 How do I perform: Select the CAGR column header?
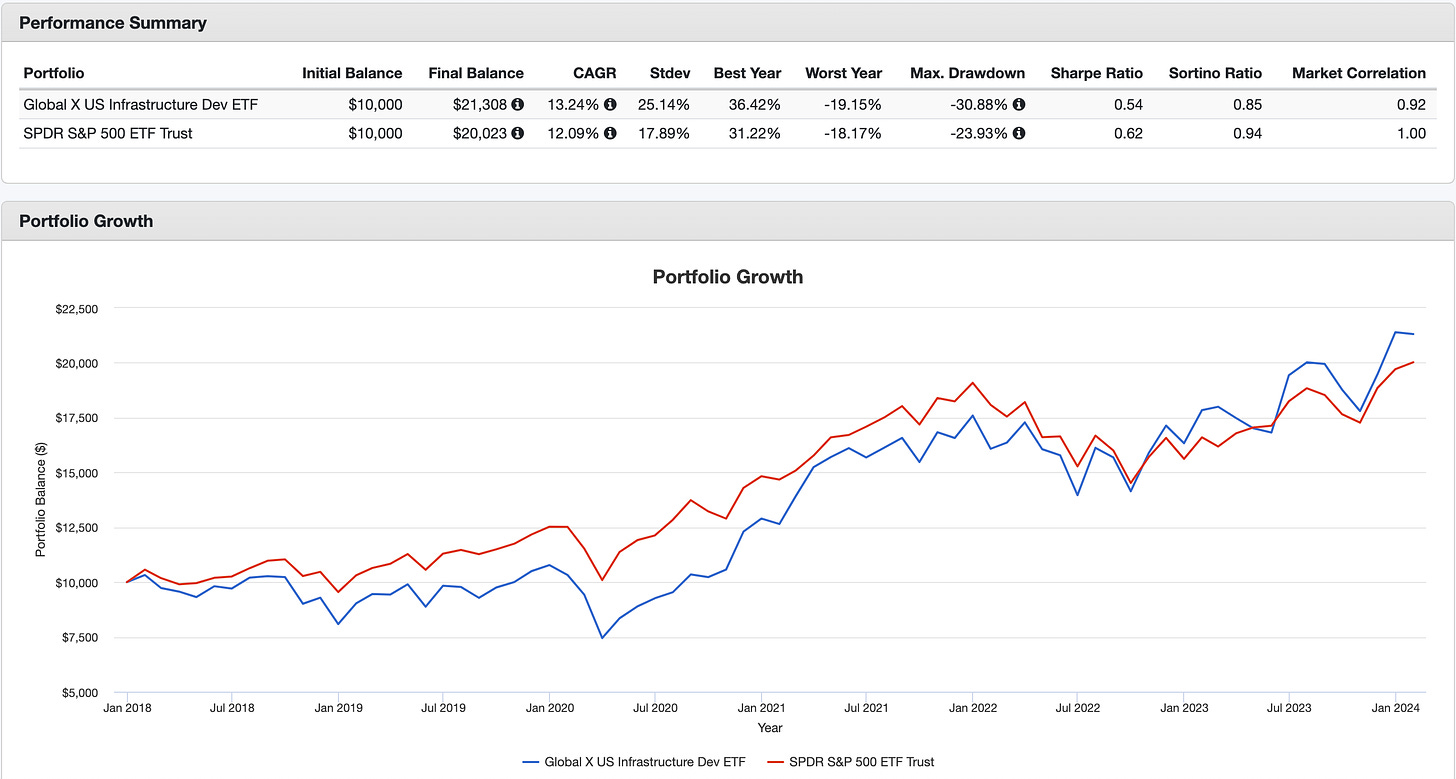pyautogui.click(x=596, y=73)
